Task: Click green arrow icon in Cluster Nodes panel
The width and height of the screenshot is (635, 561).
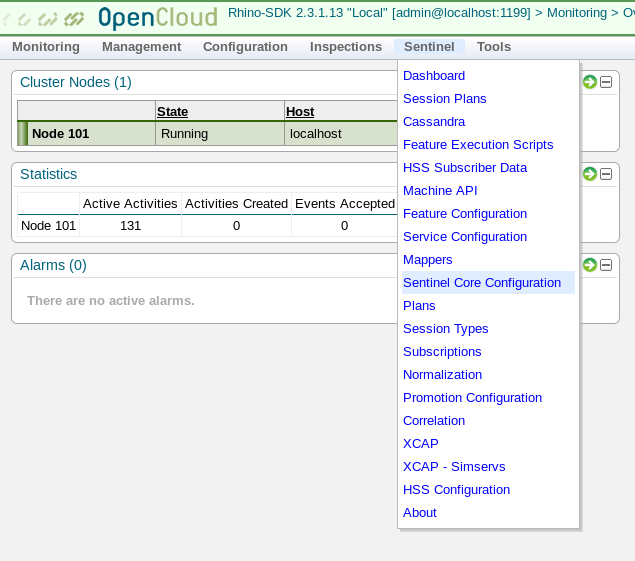Action: (x=590, y=82)
